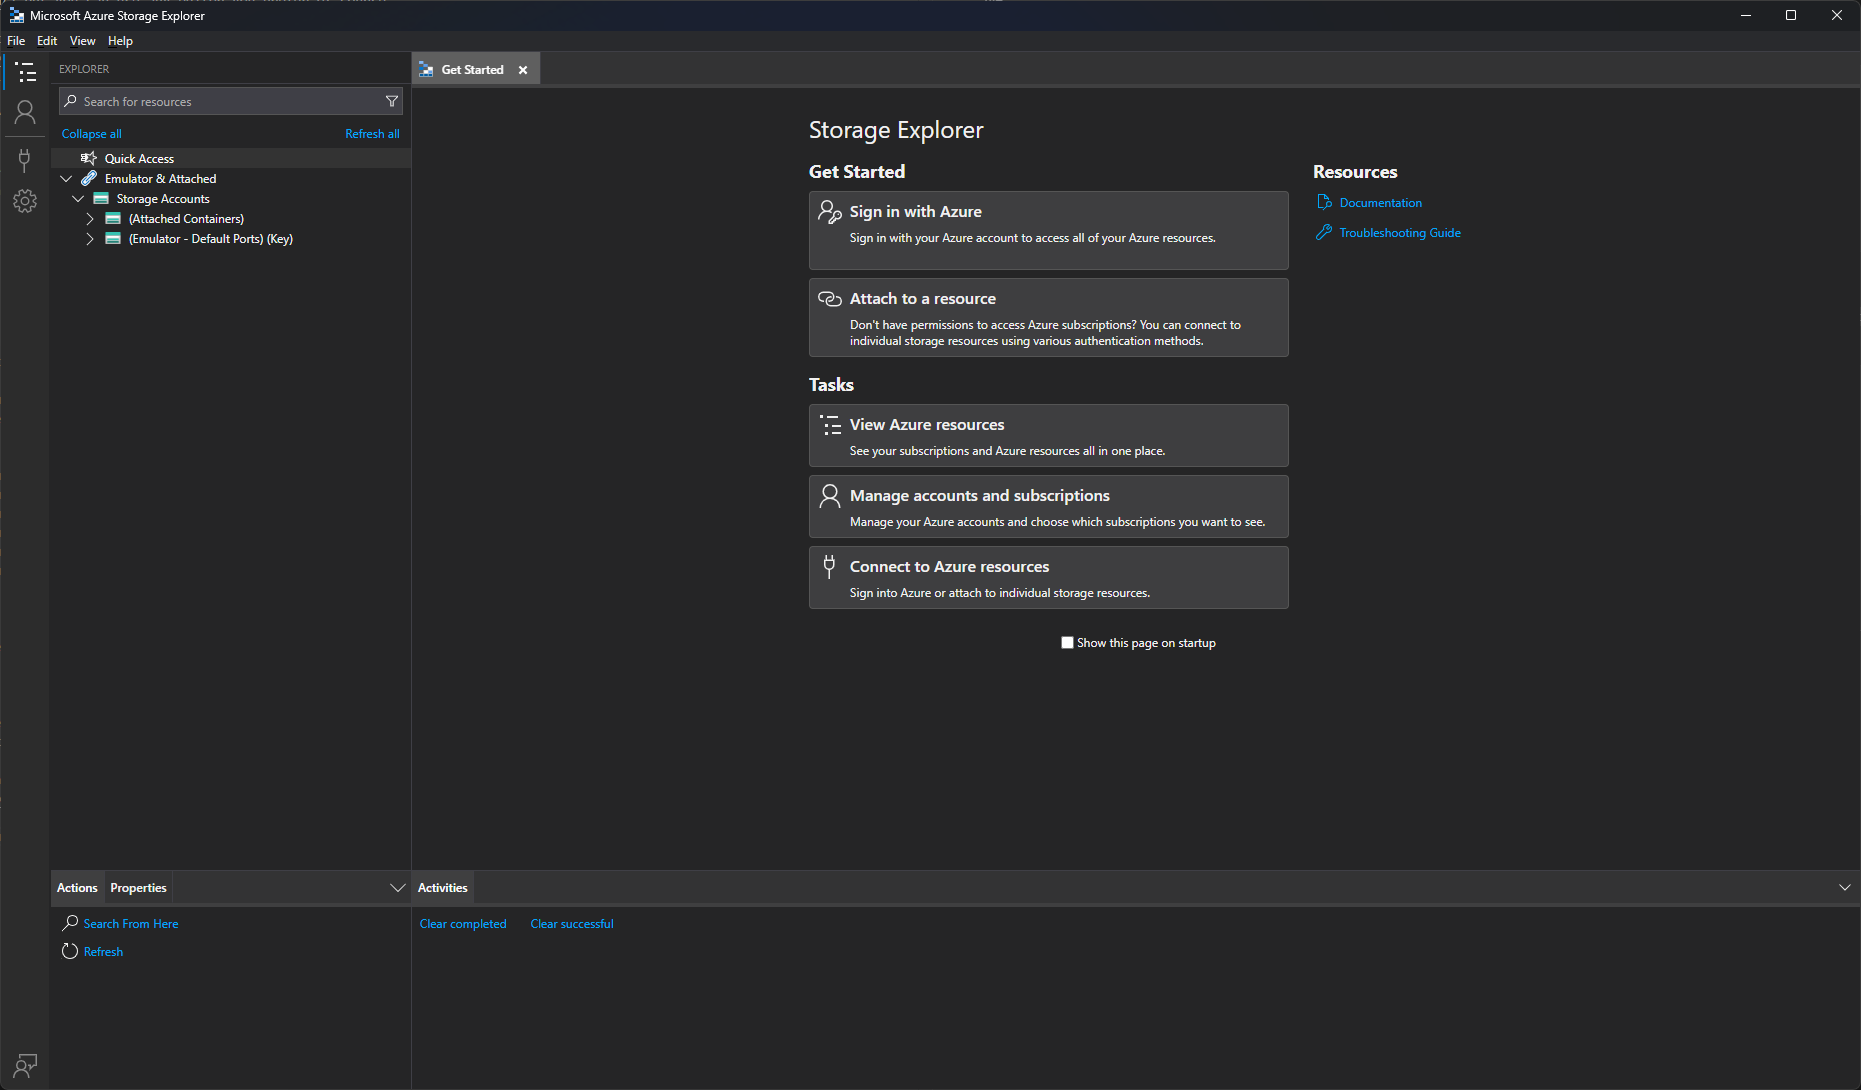Collapse the Activities panel chevron
This screenshot has width=1861, height=1090.
(1845, 888)
